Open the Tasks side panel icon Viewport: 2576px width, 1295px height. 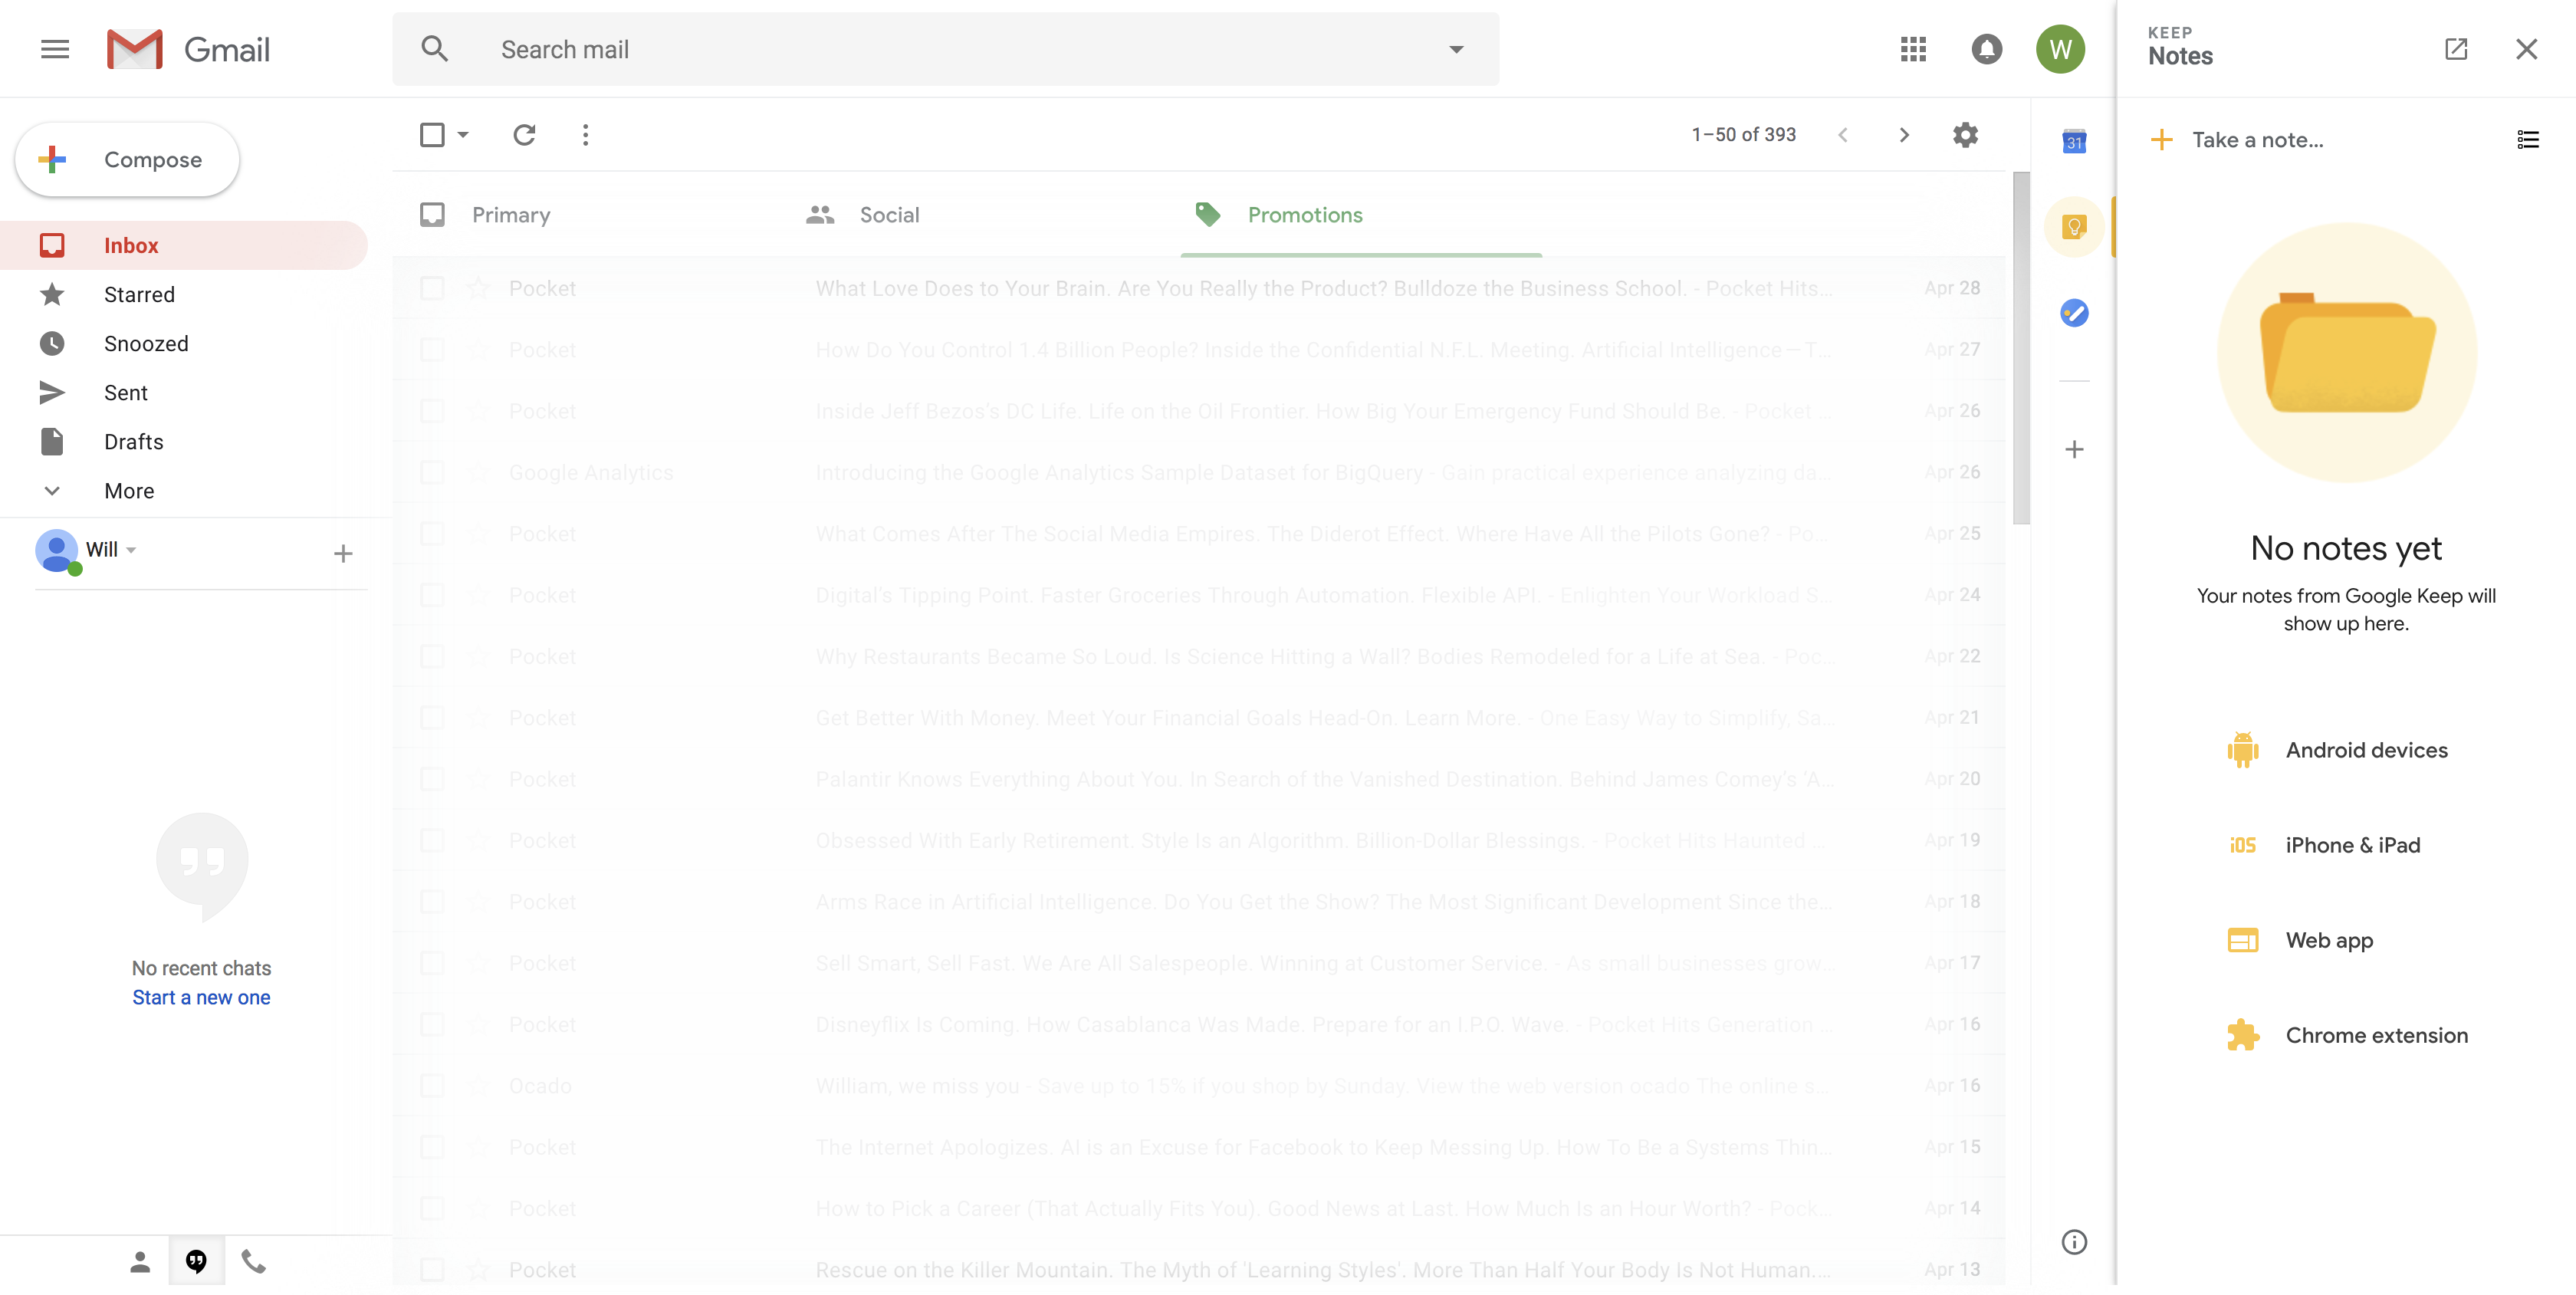tap(2074, 313)
